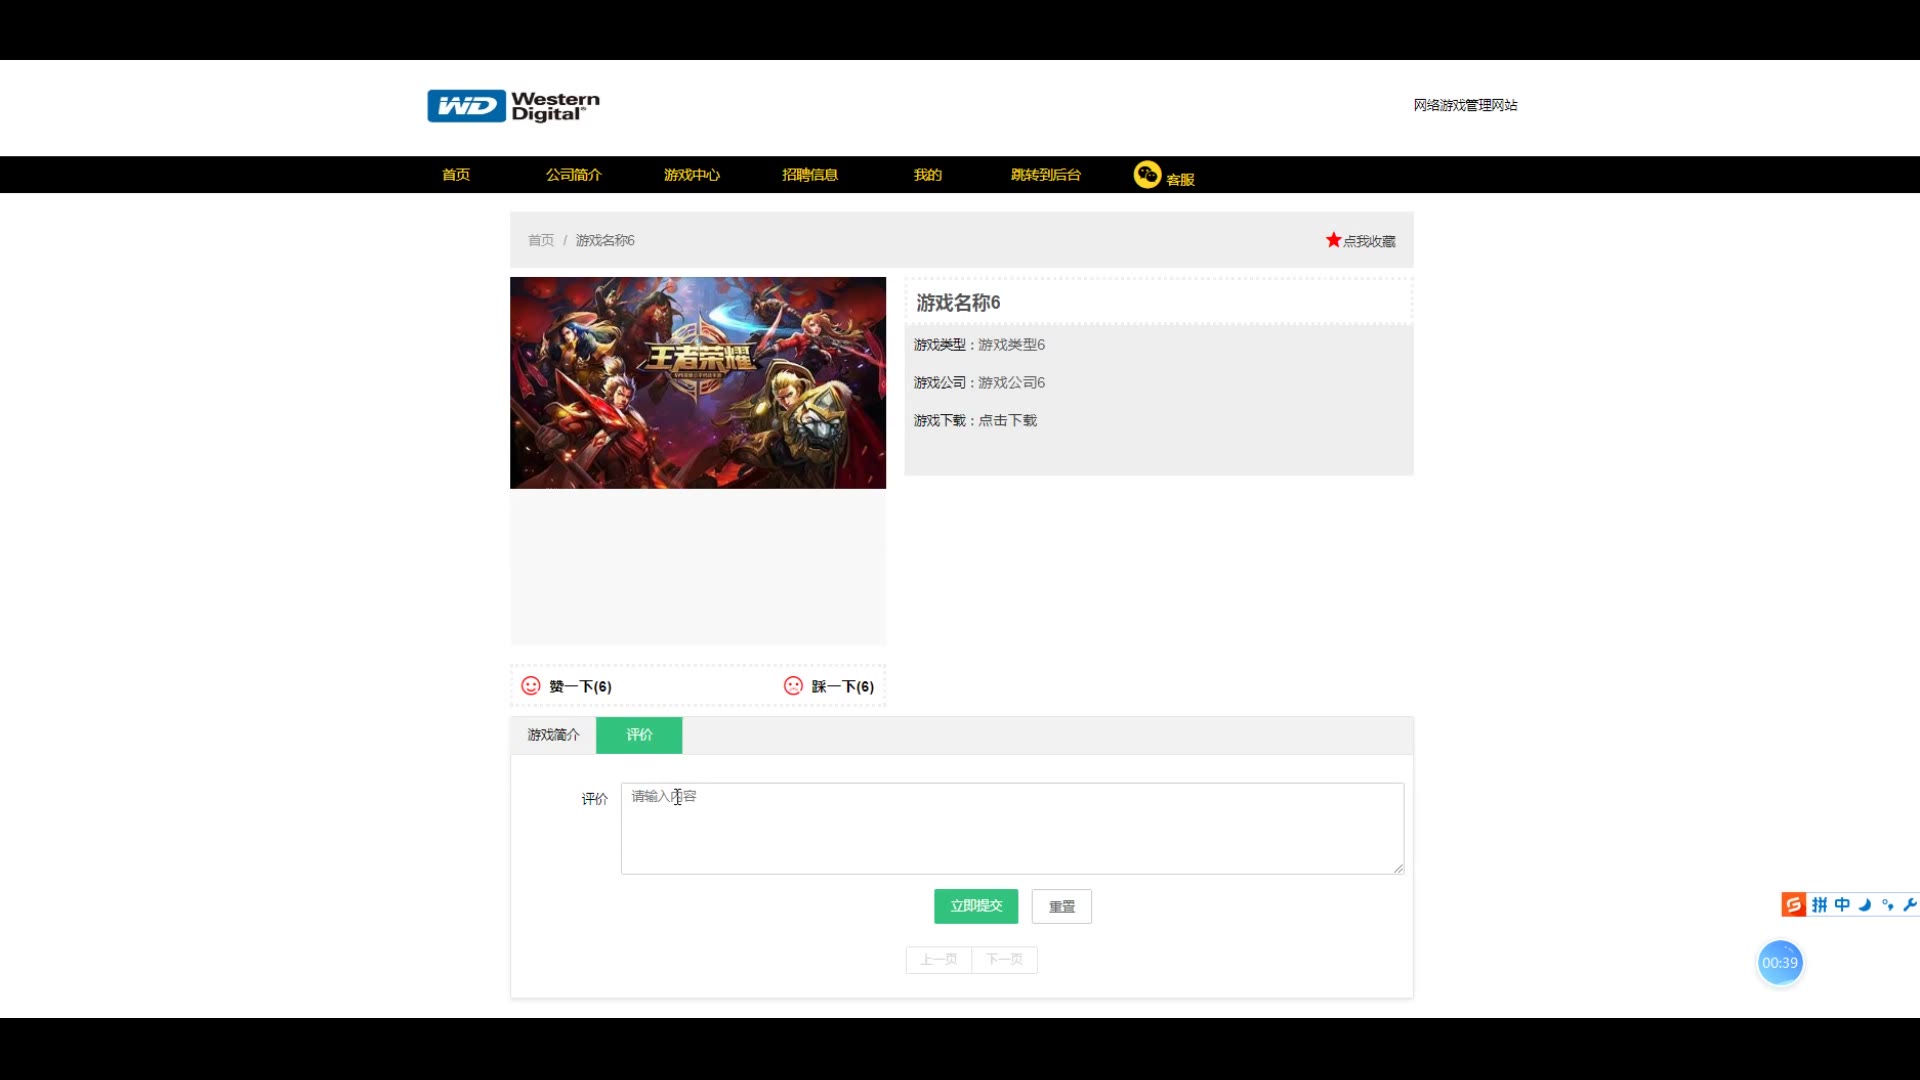Open the wrench settings icon in IME bar
1920x1080 pixels.
coord(1910,905)
